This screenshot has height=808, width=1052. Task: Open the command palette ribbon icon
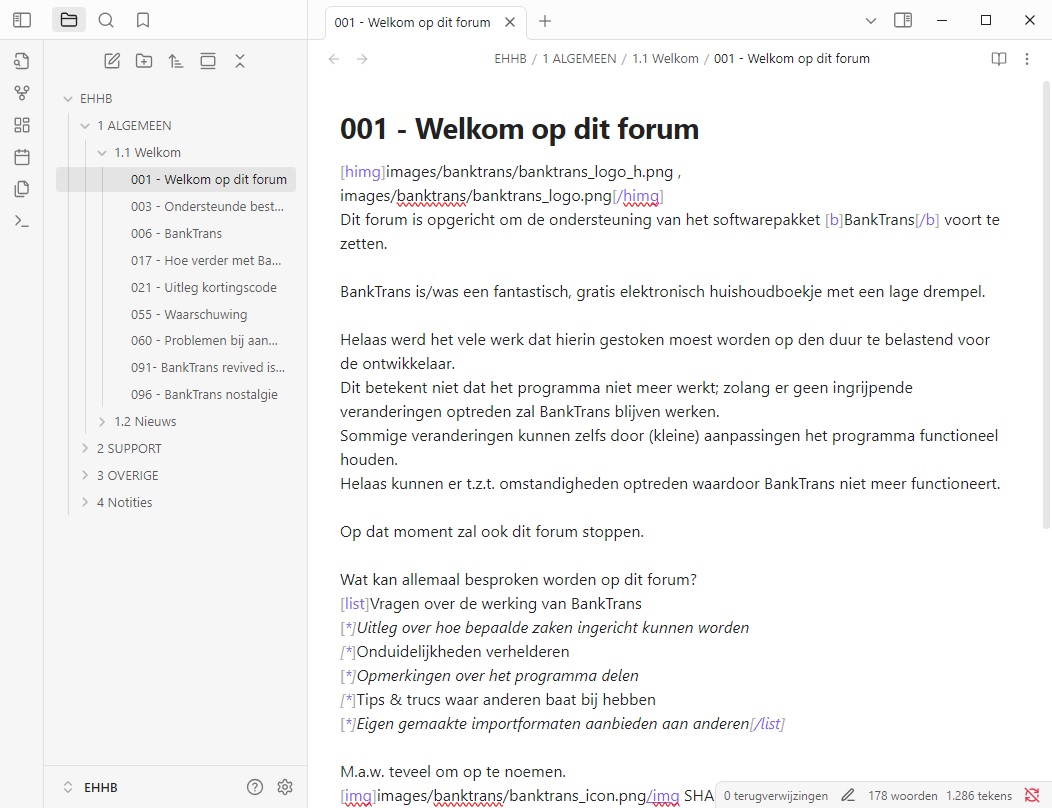(x=22, y=221)
